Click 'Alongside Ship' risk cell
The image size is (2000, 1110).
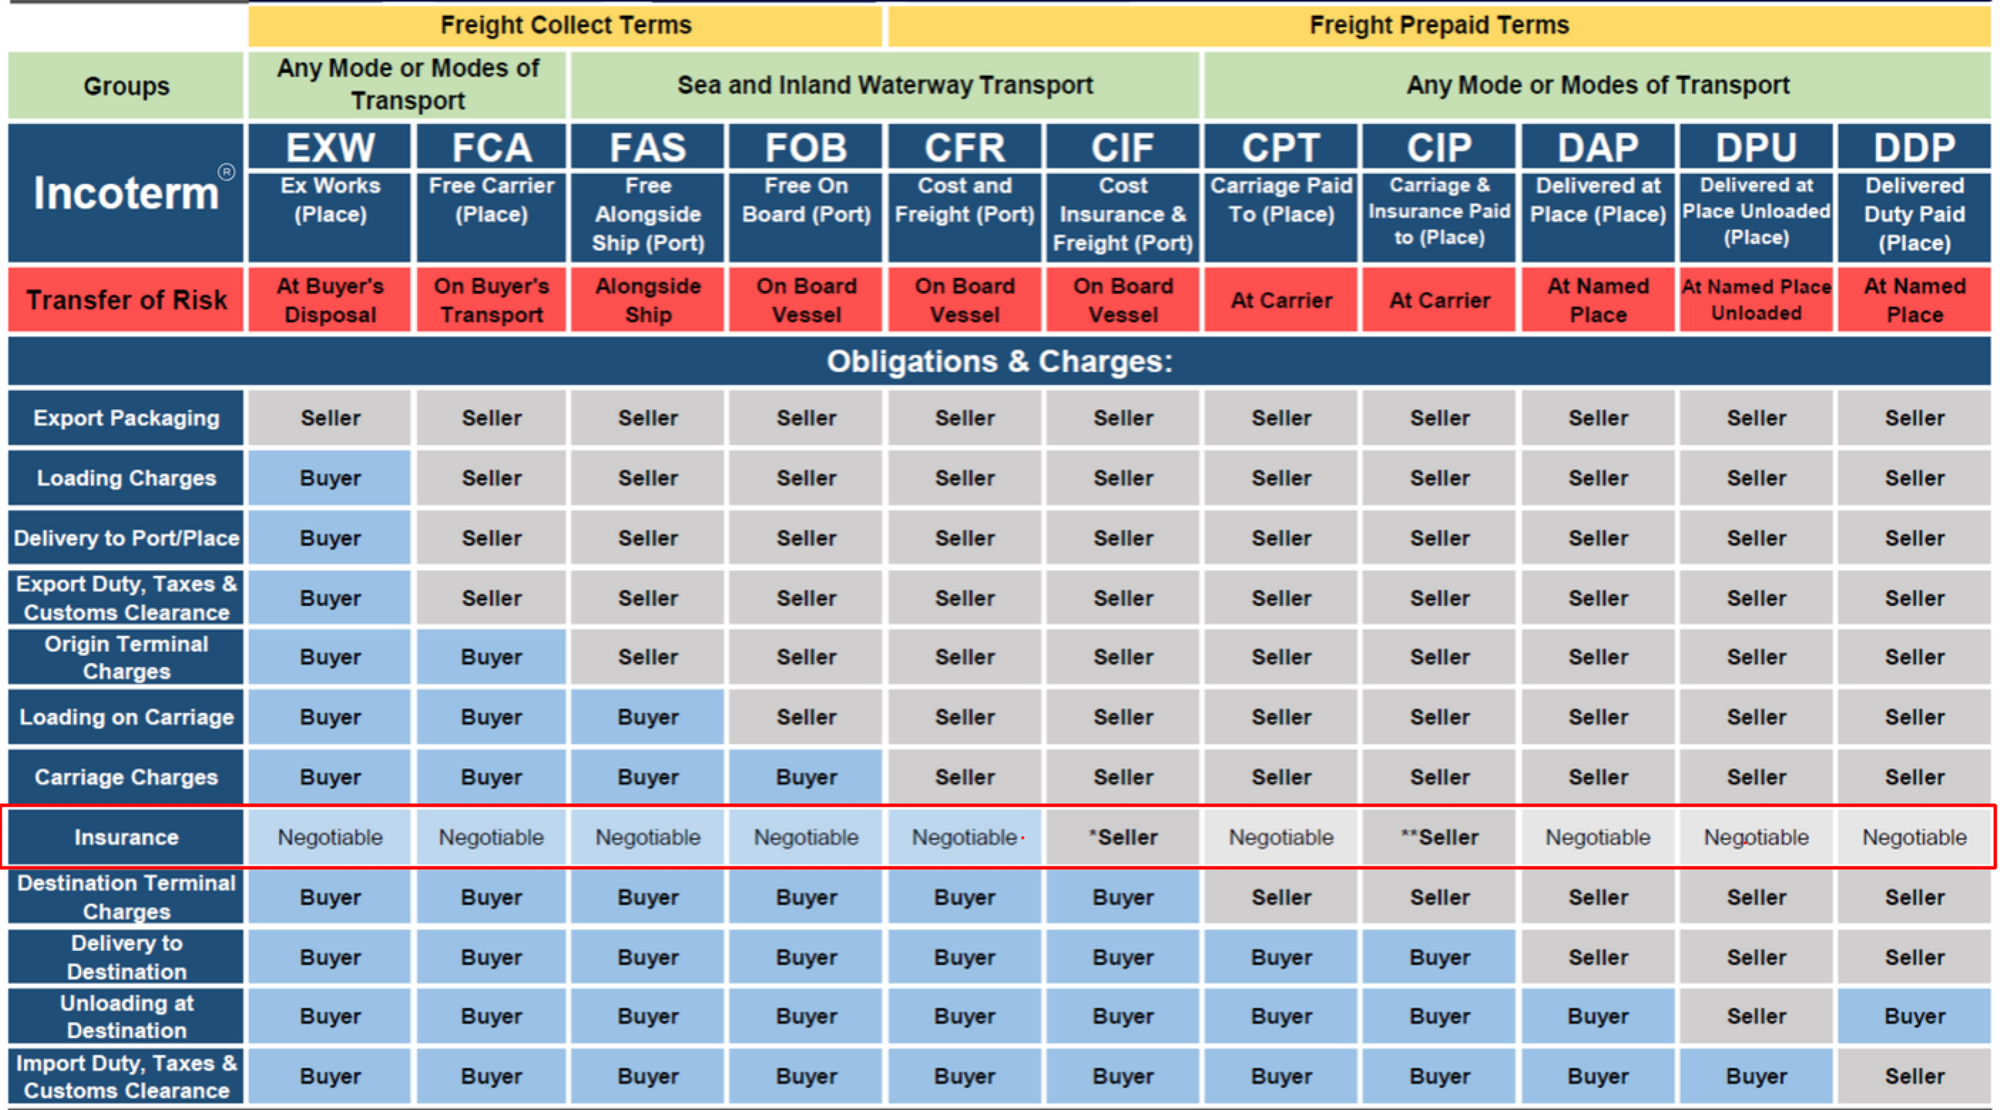tap(648, 300)
